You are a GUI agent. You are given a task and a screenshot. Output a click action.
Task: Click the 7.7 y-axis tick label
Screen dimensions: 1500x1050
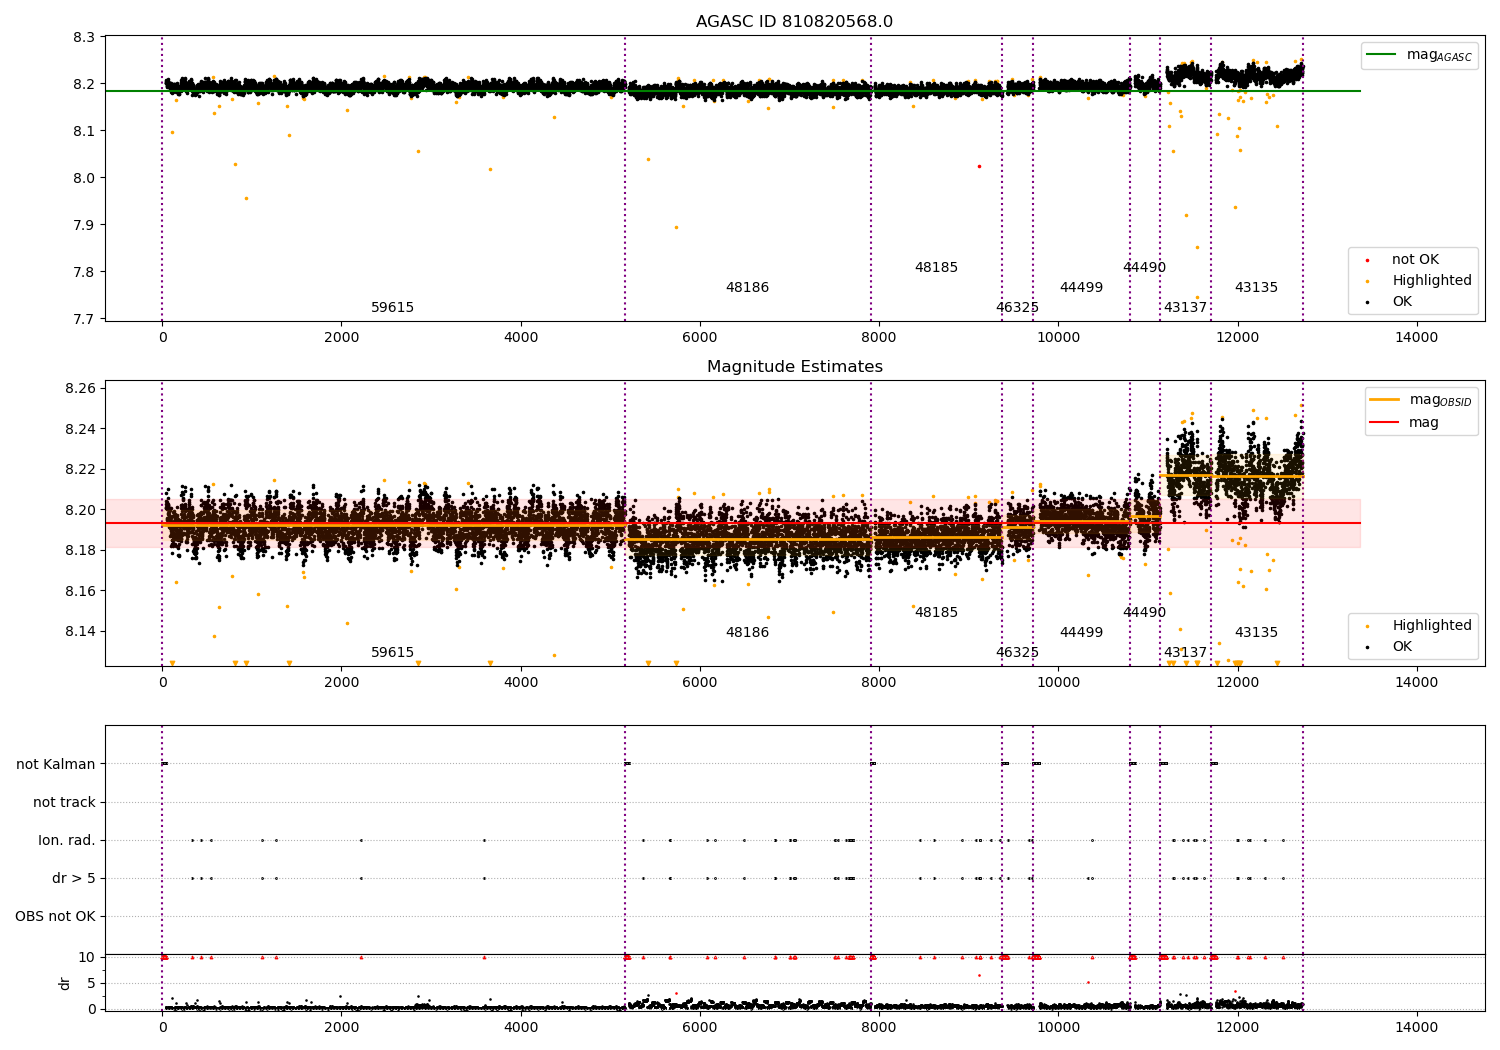[x=85, y=319]
